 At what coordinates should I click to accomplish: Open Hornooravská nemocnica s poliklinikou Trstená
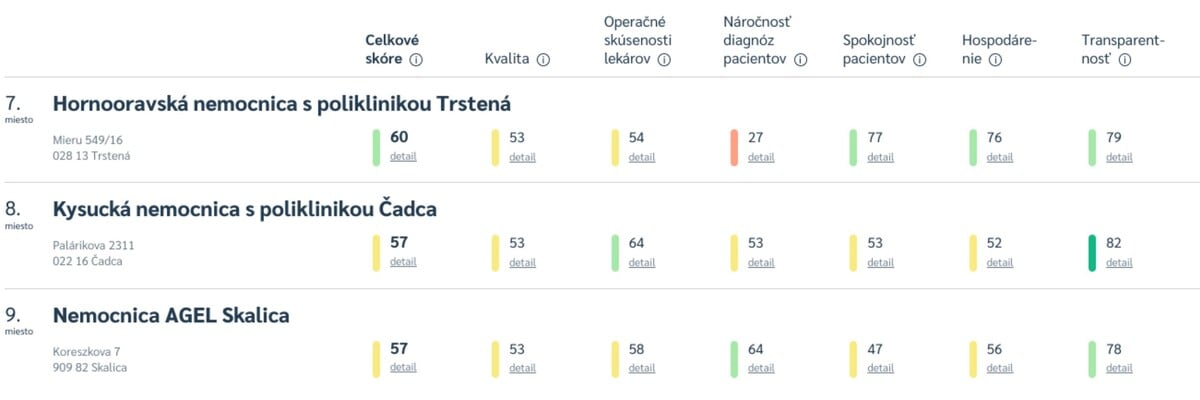(x=282, y=104)
